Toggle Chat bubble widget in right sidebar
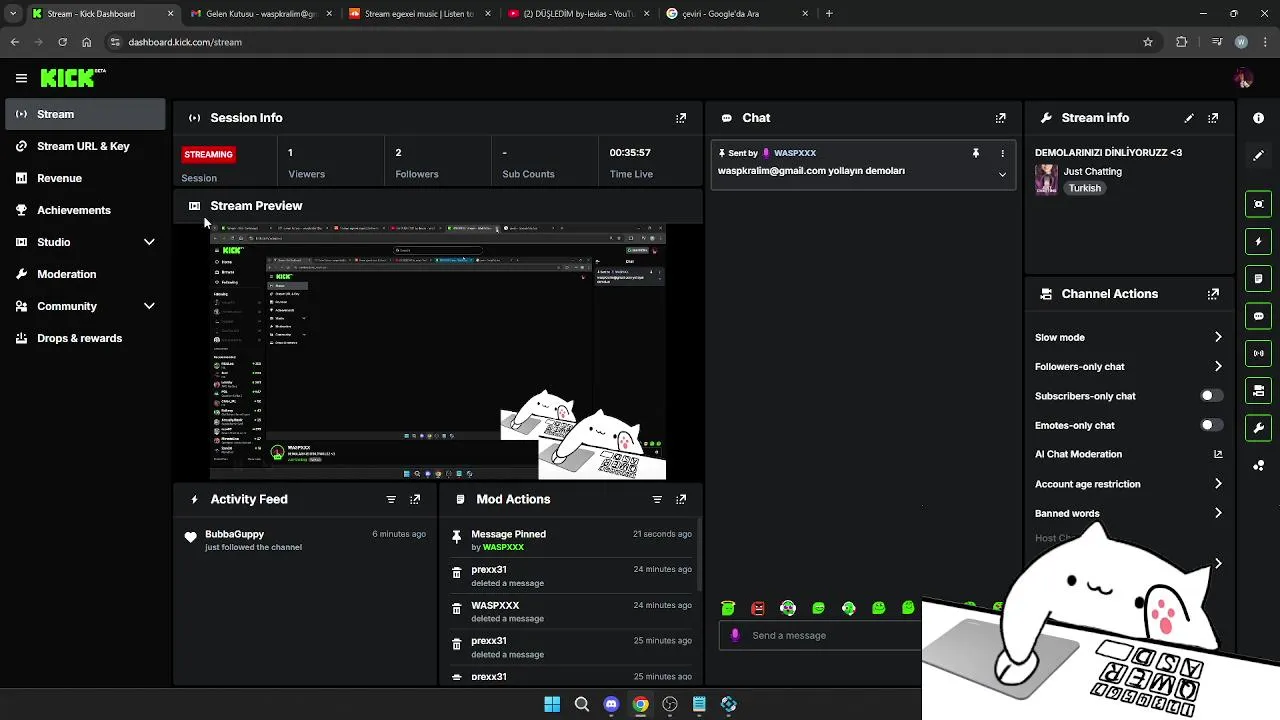Viewport: 1280px width, 720px height. tap(1258, 316)
